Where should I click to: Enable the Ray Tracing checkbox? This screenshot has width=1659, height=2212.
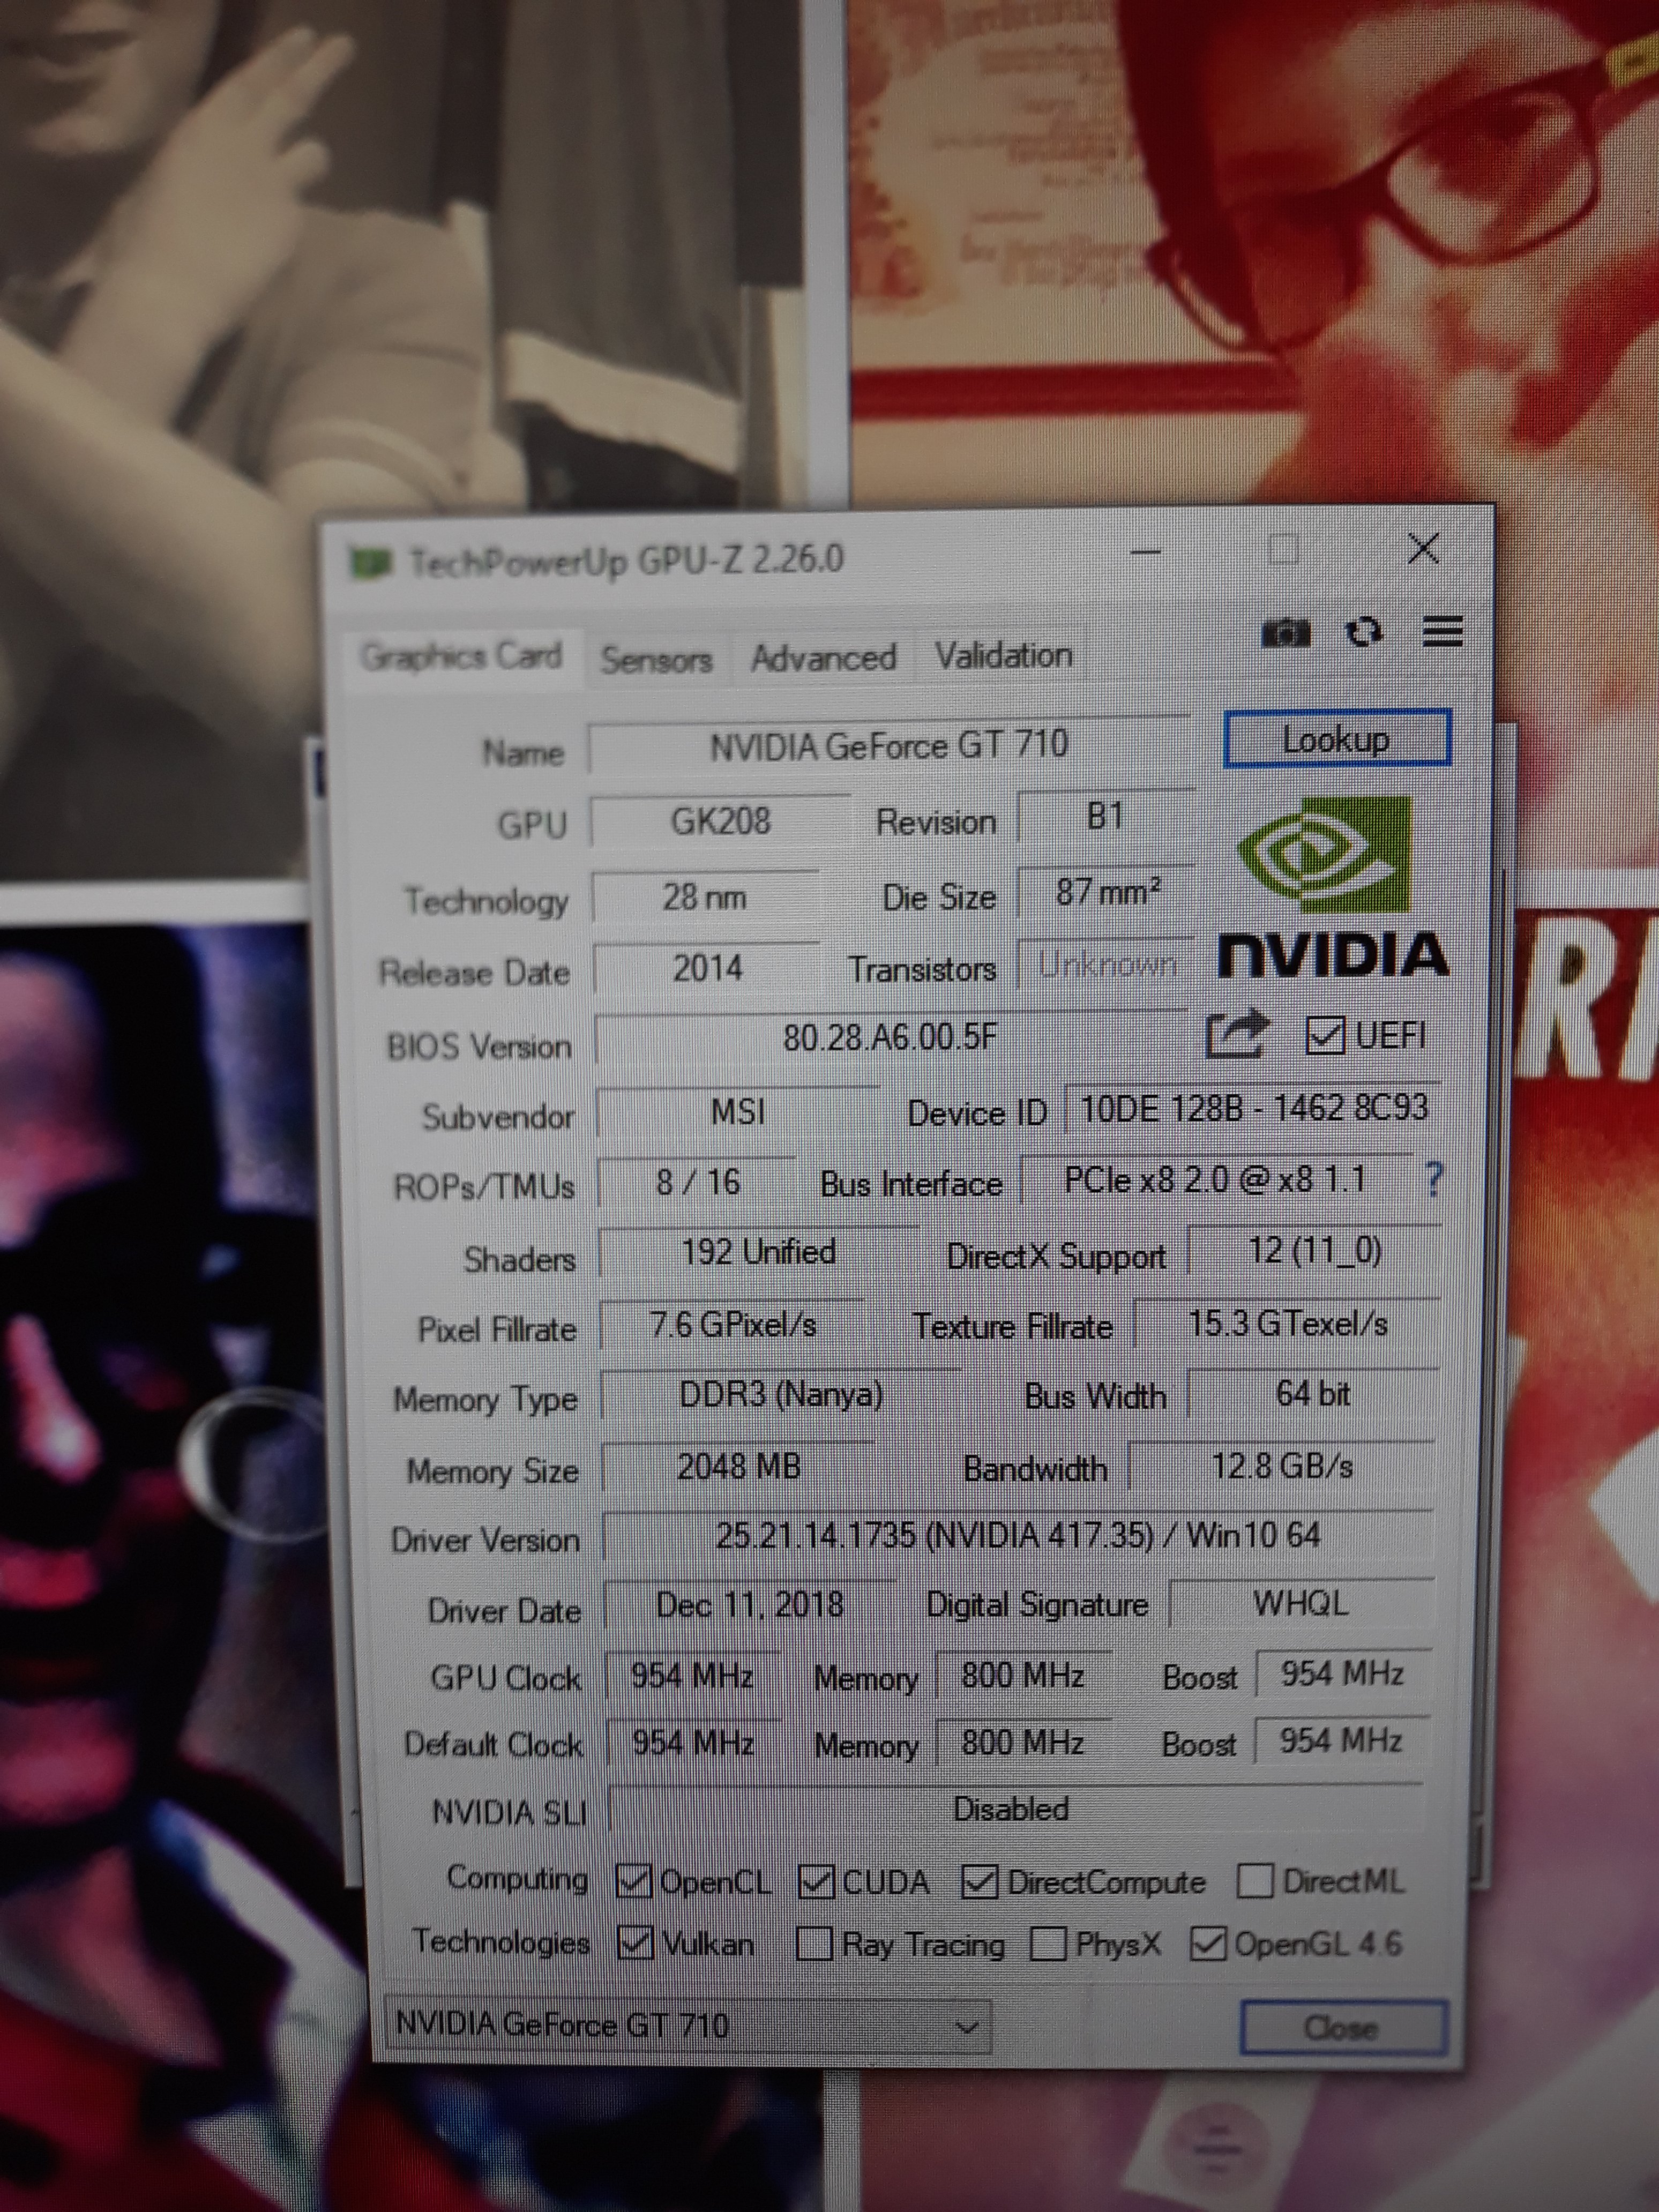pos(813,1944)
